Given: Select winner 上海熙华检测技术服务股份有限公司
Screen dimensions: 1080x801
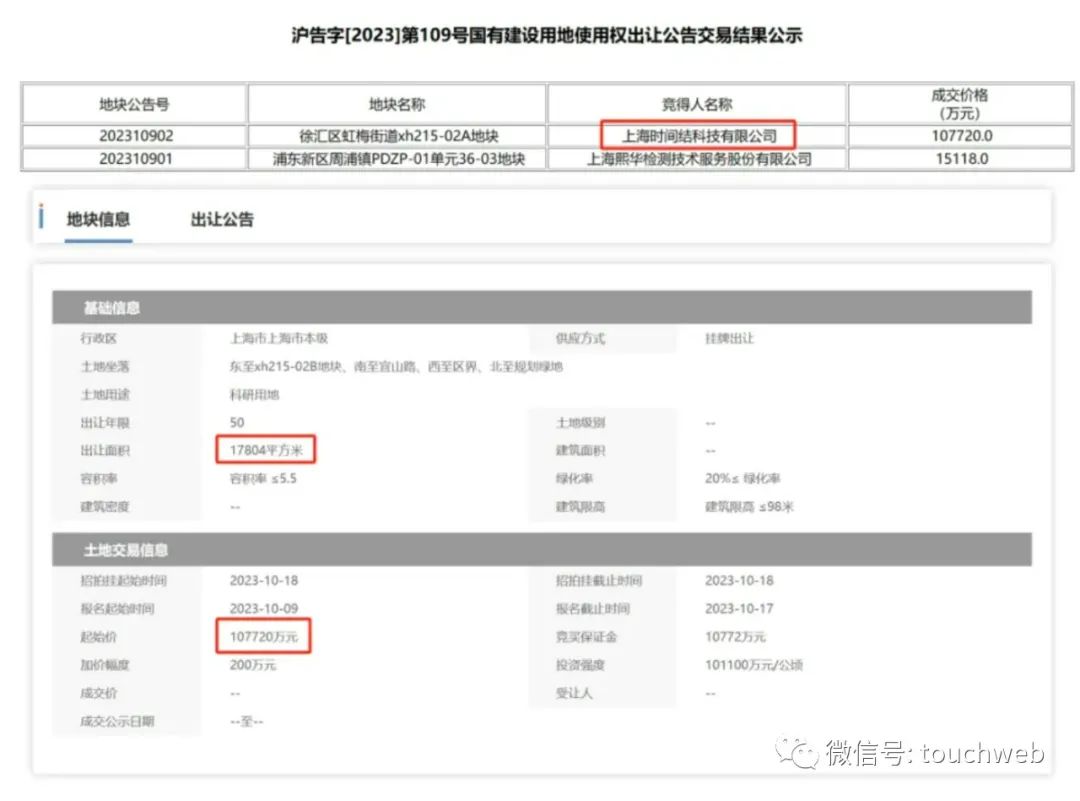Looking at the screenshot, I should tap(698, 159).
